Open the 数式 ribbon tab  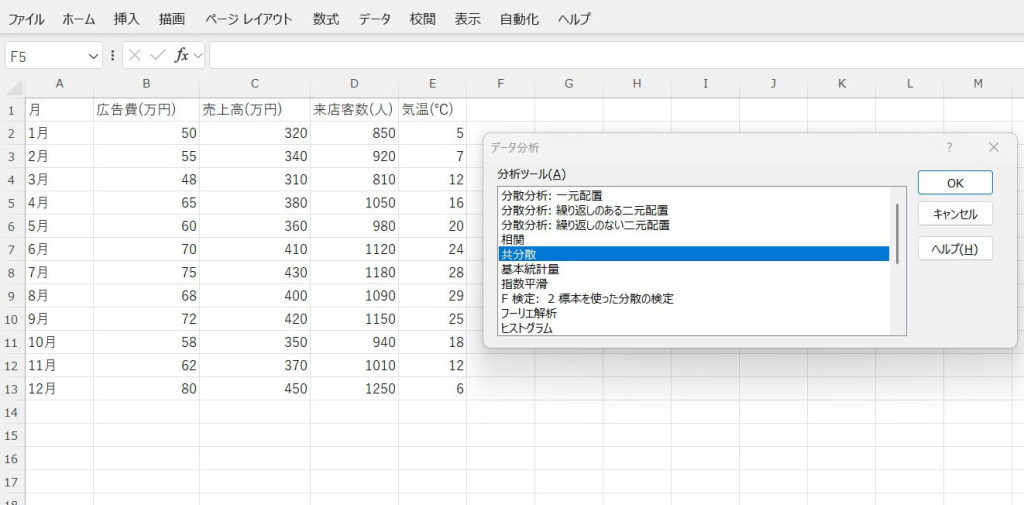[325, 19]
